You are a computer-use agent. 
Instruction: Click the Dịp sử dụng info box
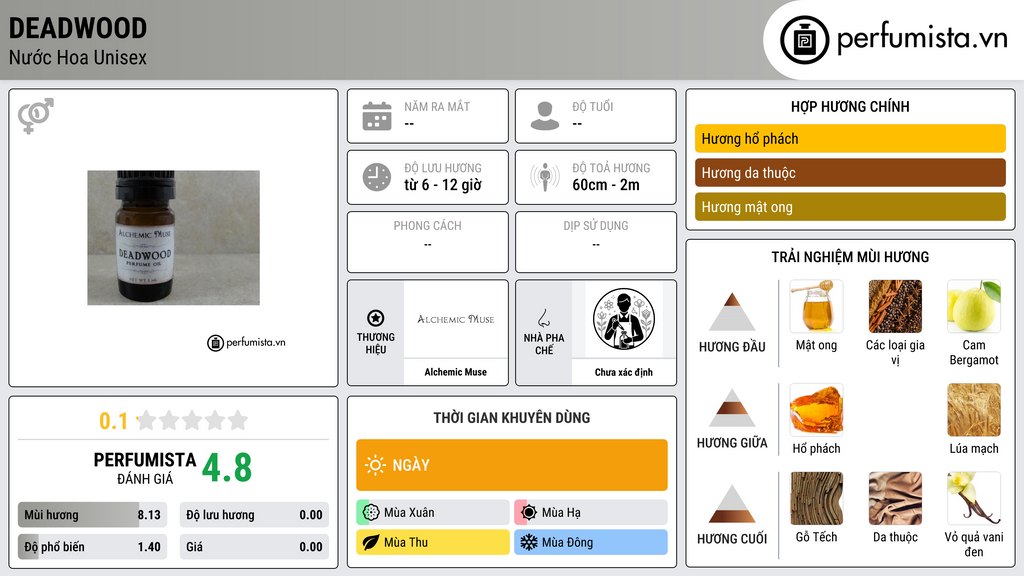(x=596, y=242)
